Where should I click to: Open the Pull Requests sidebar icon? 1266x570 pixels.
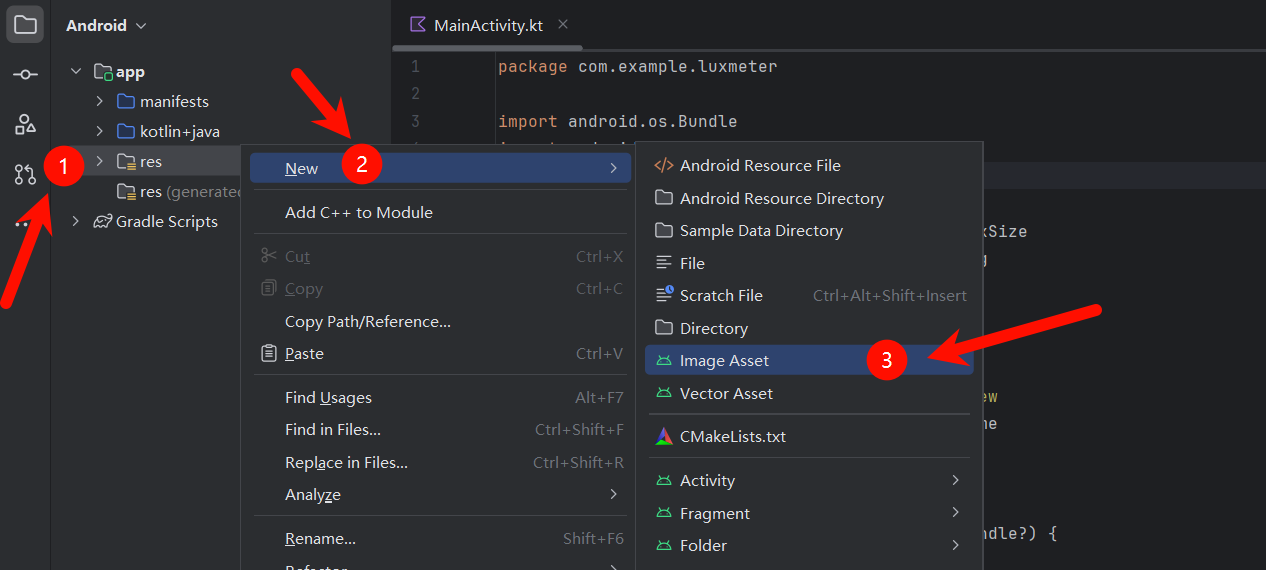25,175
